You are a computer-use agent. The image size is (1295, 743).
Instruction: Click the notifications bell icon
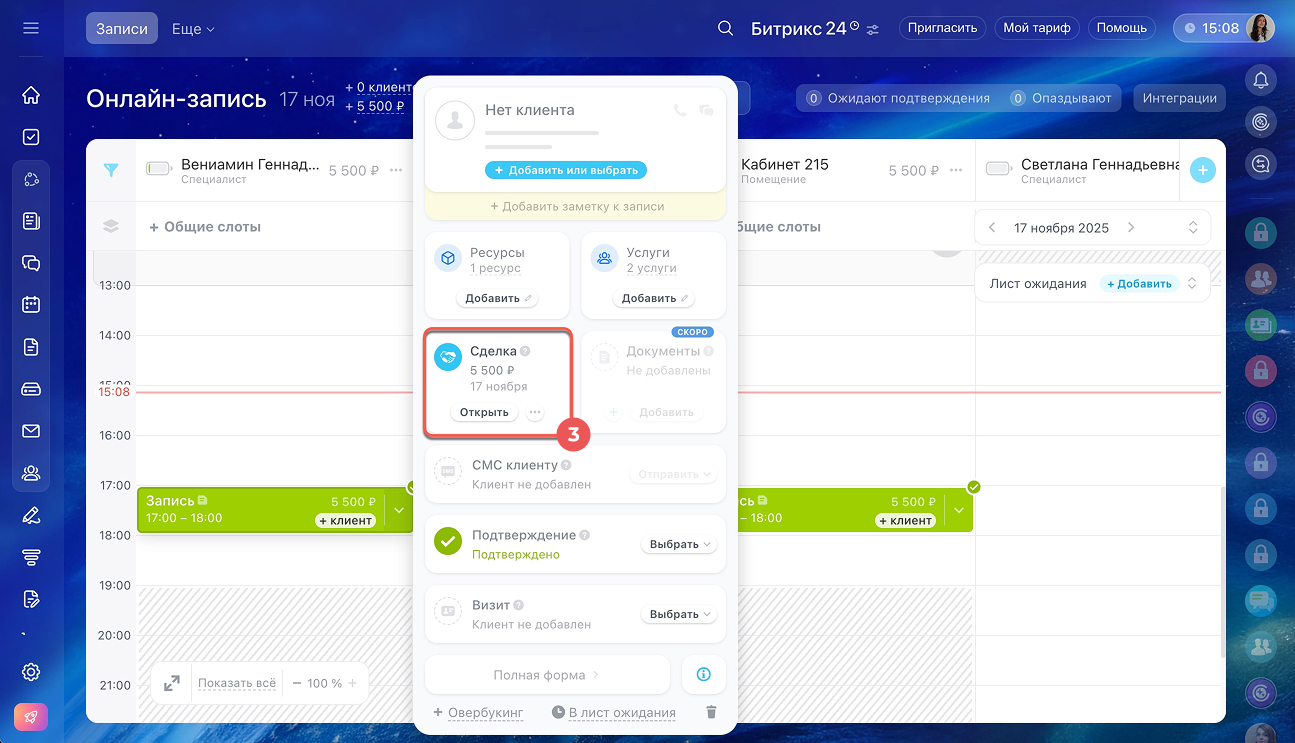[x=1260, y=80]
